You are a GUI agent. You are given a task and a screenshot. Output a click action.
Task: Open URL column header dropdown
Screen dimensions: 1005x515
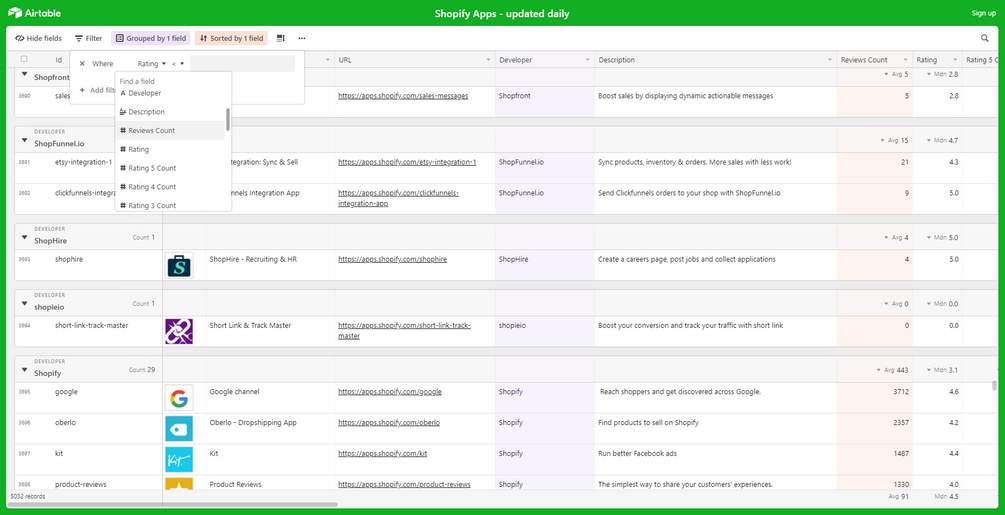tap(488, 60)
